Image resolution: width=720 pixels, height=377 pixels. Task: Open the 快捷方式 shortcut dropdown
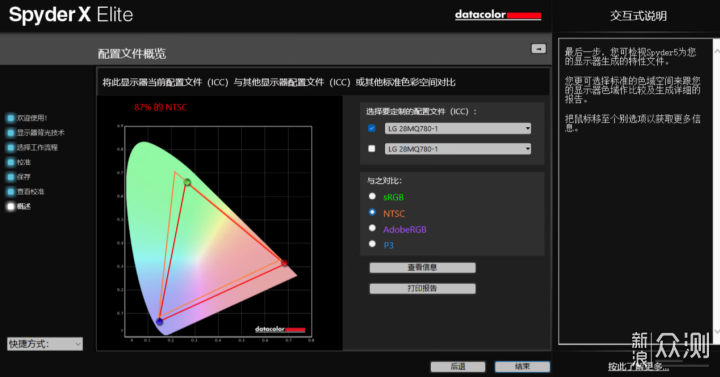point(45,344)
